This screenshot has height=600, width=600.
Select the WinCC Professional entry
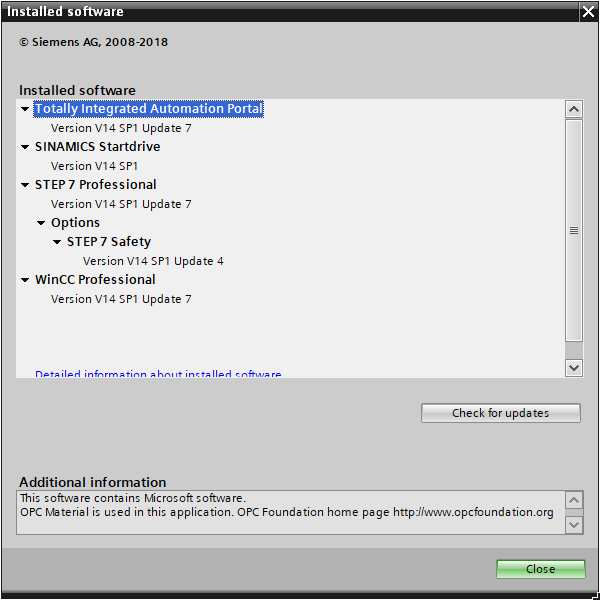click(x=95, y=280)
